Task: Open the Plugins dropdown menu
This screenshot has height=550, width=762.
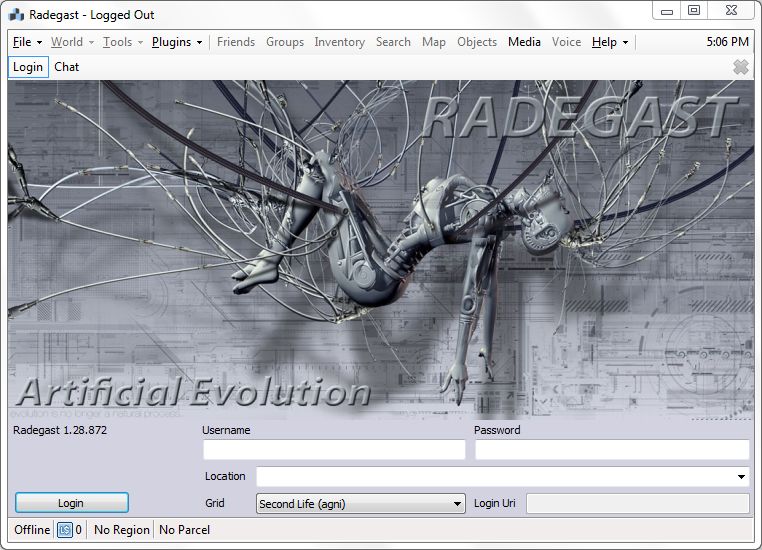Action: coord(177,42)
